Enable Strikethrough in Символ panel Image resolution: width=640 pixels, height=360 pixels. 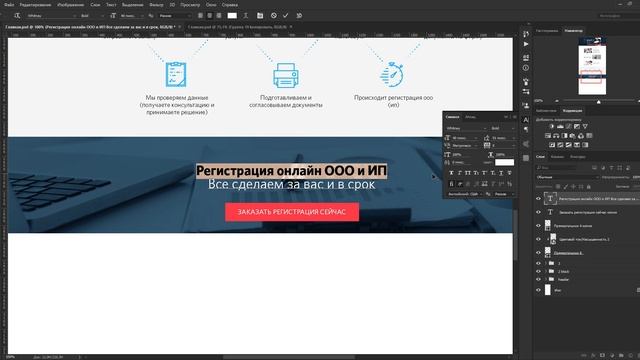(509, 173)
